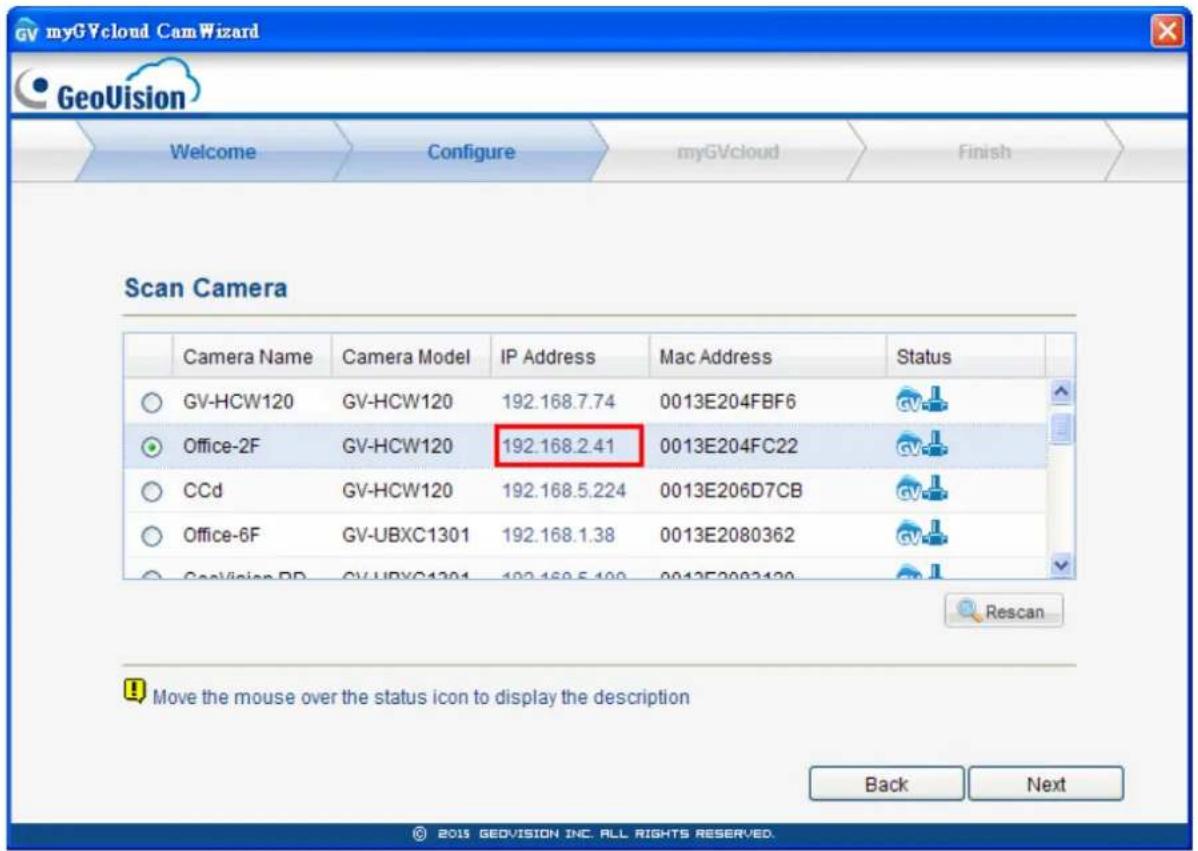Open IP address 192.168.1.38 link
Viewport: 1198px width, 851px height.
[x=558, y=535]
